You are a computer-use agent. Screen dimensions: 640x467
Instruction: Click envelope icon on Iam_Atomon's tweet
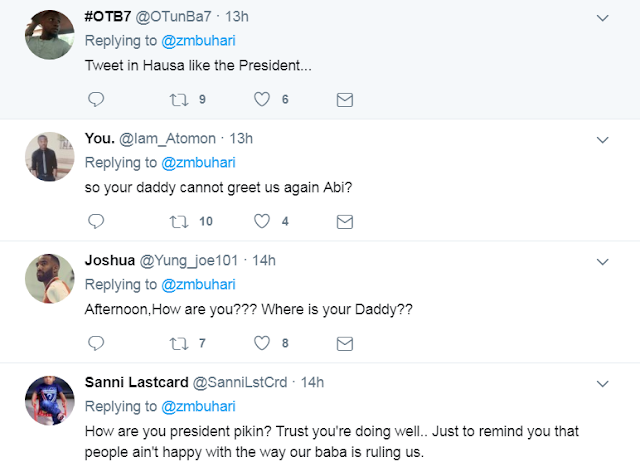344,220
